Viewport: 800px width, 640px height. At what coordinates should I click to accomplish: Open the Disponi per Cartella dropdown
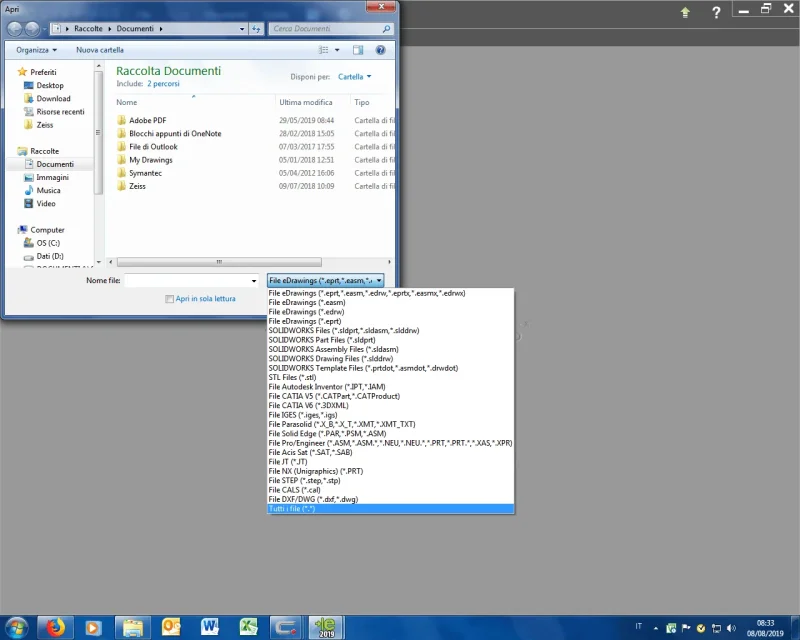pos(355,77)
